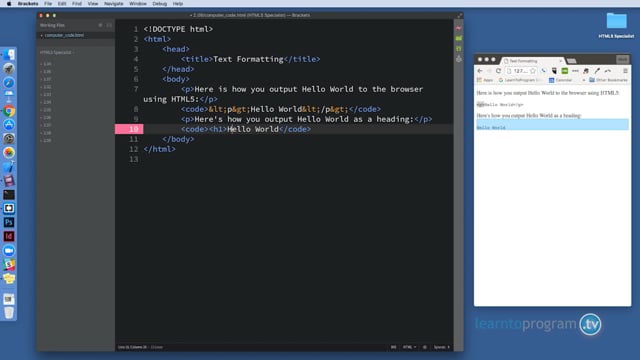Open the Navigate menu
640x360 pixels.
(113, 4)
